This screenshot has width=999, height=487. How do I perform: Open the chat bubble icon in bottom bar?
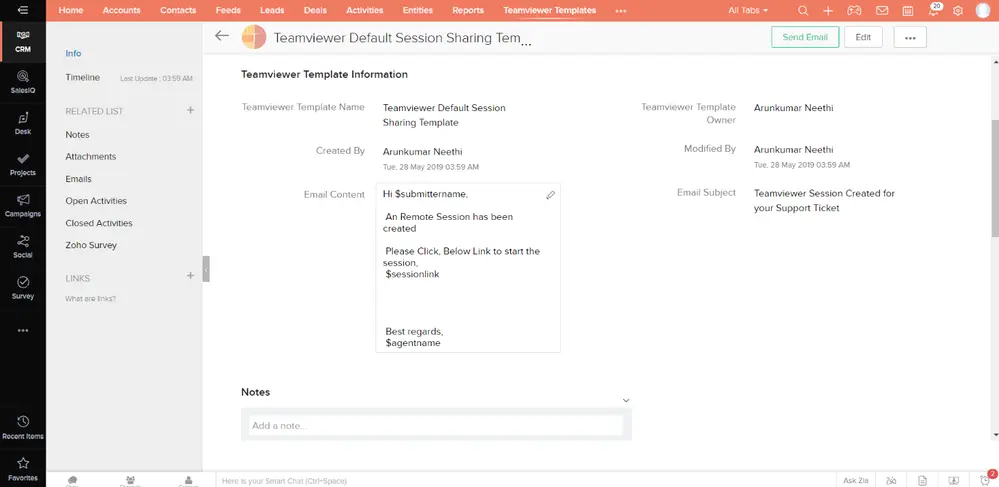point(72,481)
